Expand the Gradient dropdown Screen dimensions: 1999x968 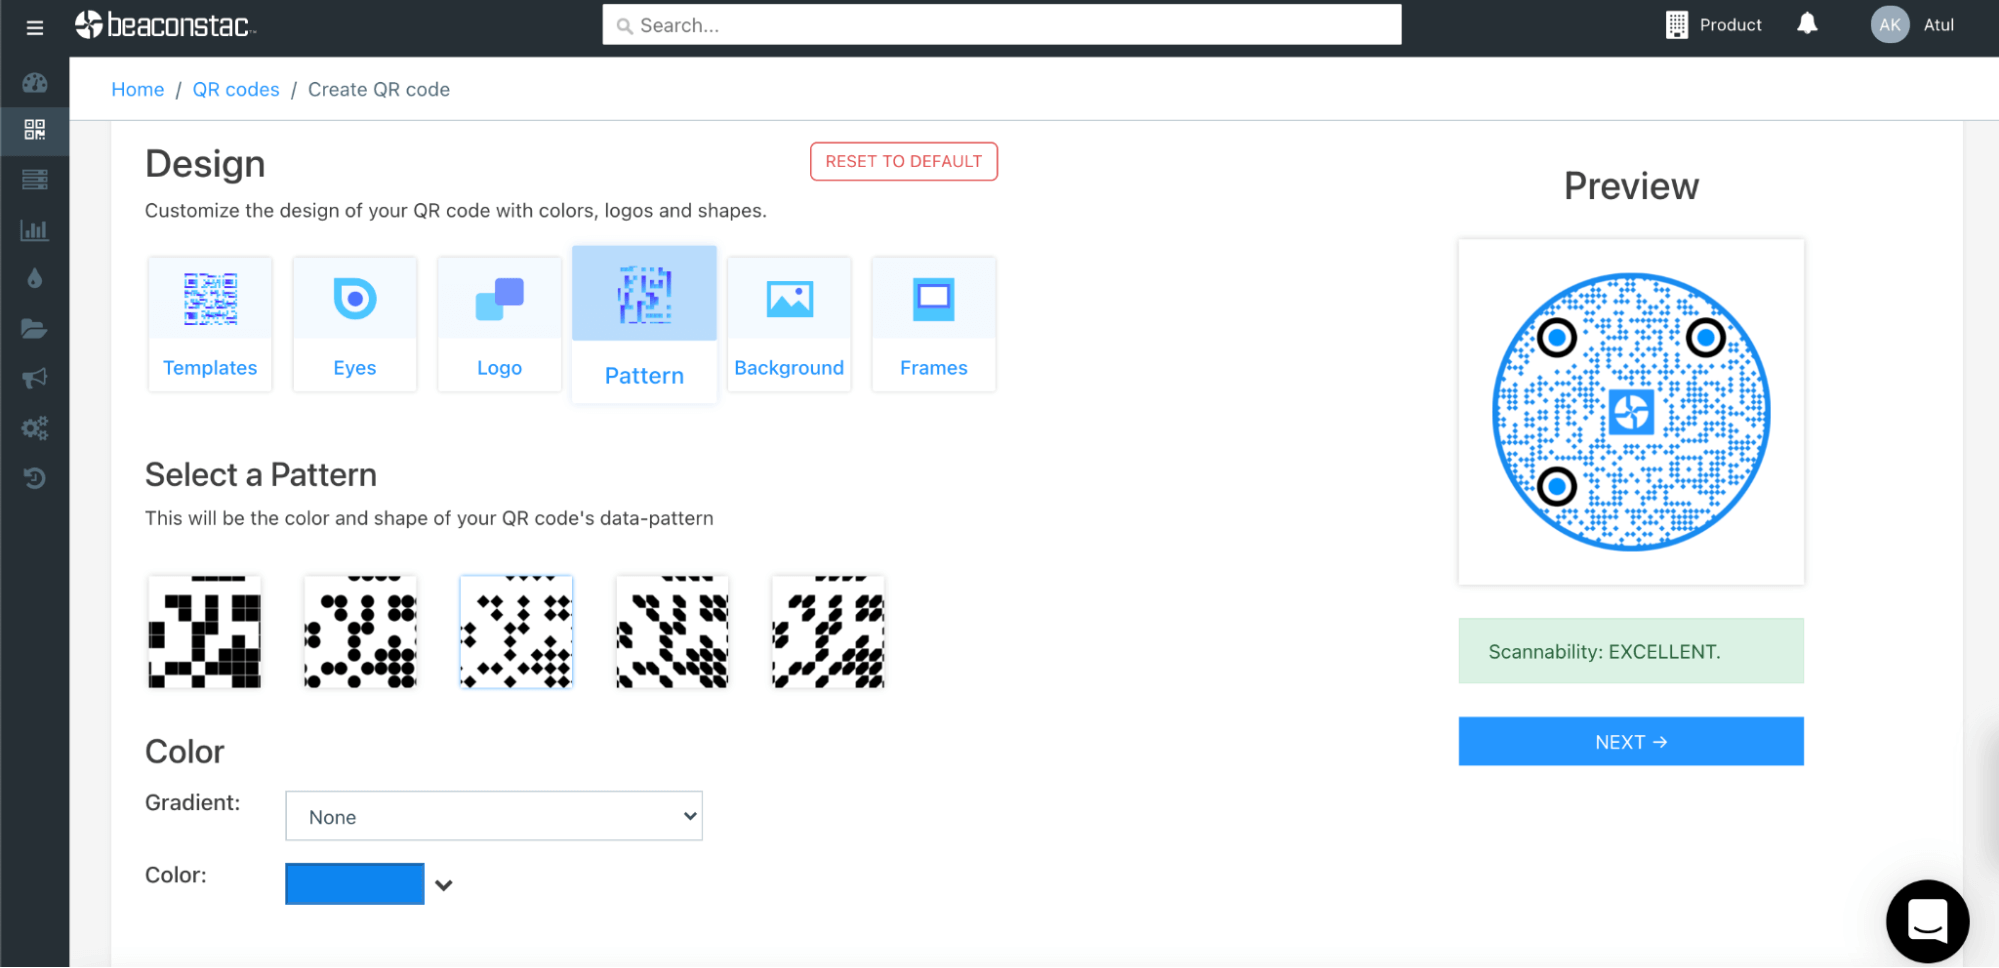(x=494, y=816)
